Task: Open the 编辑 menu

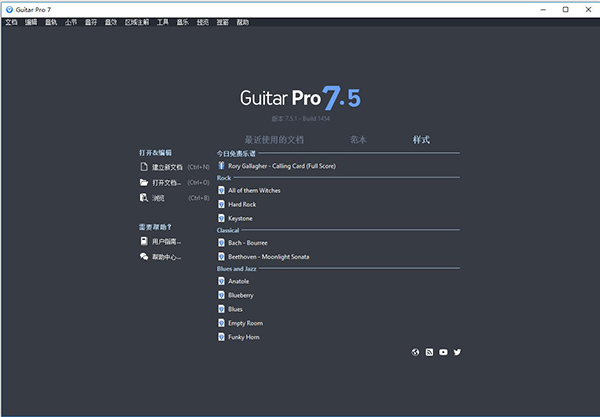Action: click(x=31, y=22)
